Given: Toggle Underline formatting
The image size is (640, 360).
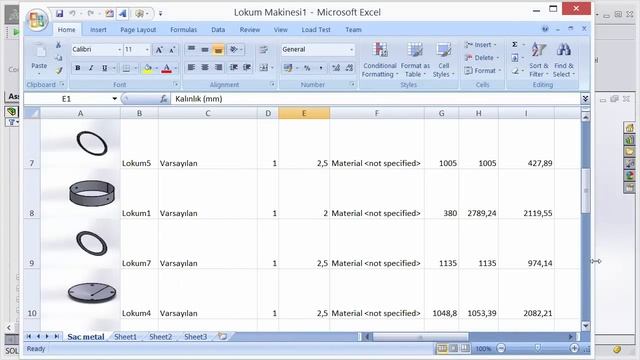Looking at the screenshot, I should [x=104, y=68].
